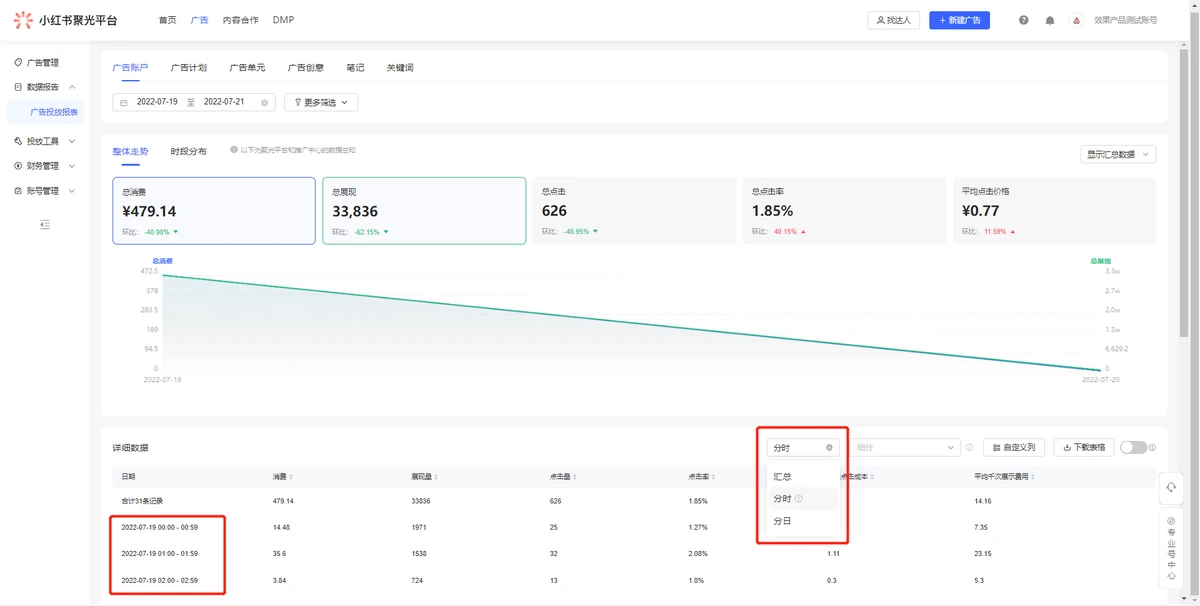Click the 下载表格 button
1200x606 pixels.
point(1084,448)
